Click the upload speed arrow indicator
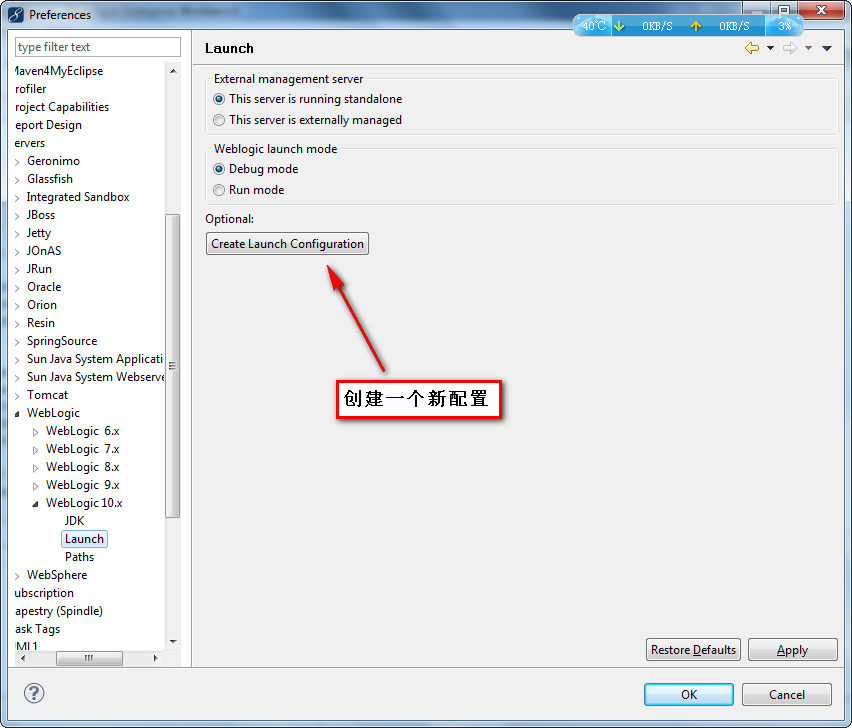The width and height of the screenshot is (852, 728). point(696,26)
